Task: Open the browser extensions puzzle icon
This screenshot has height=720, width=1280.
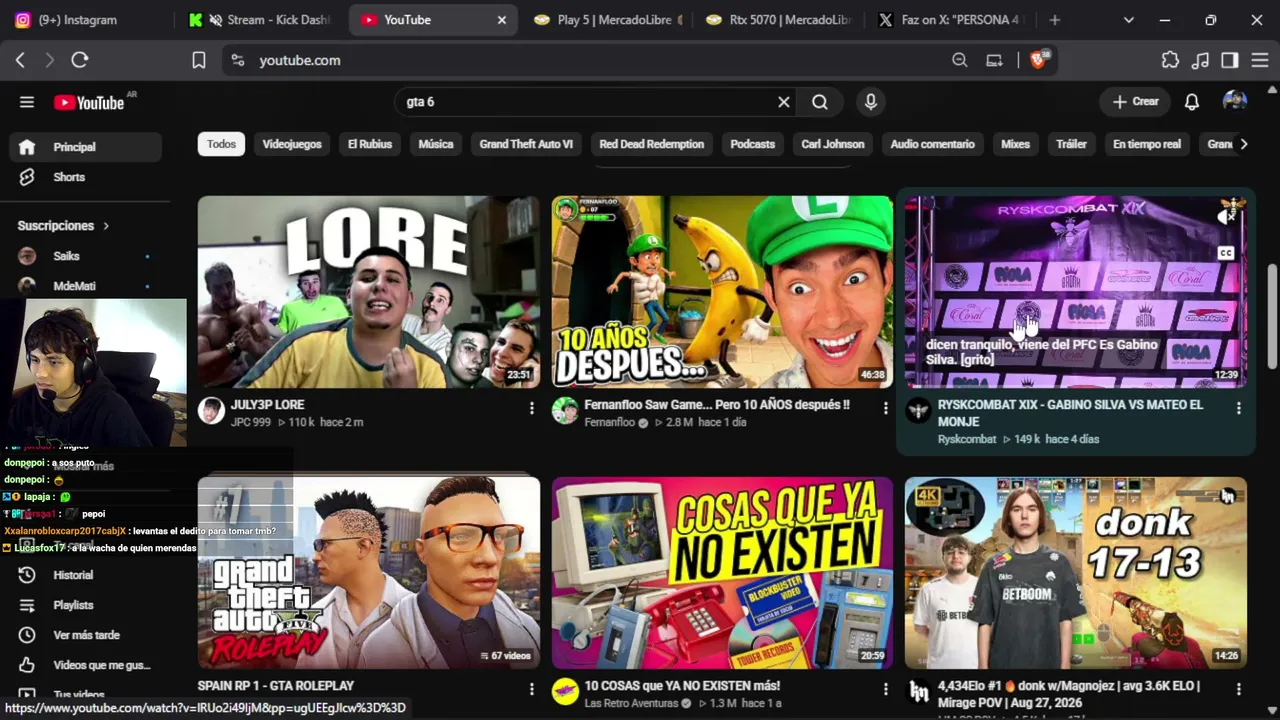Action: coord(1170,60)
